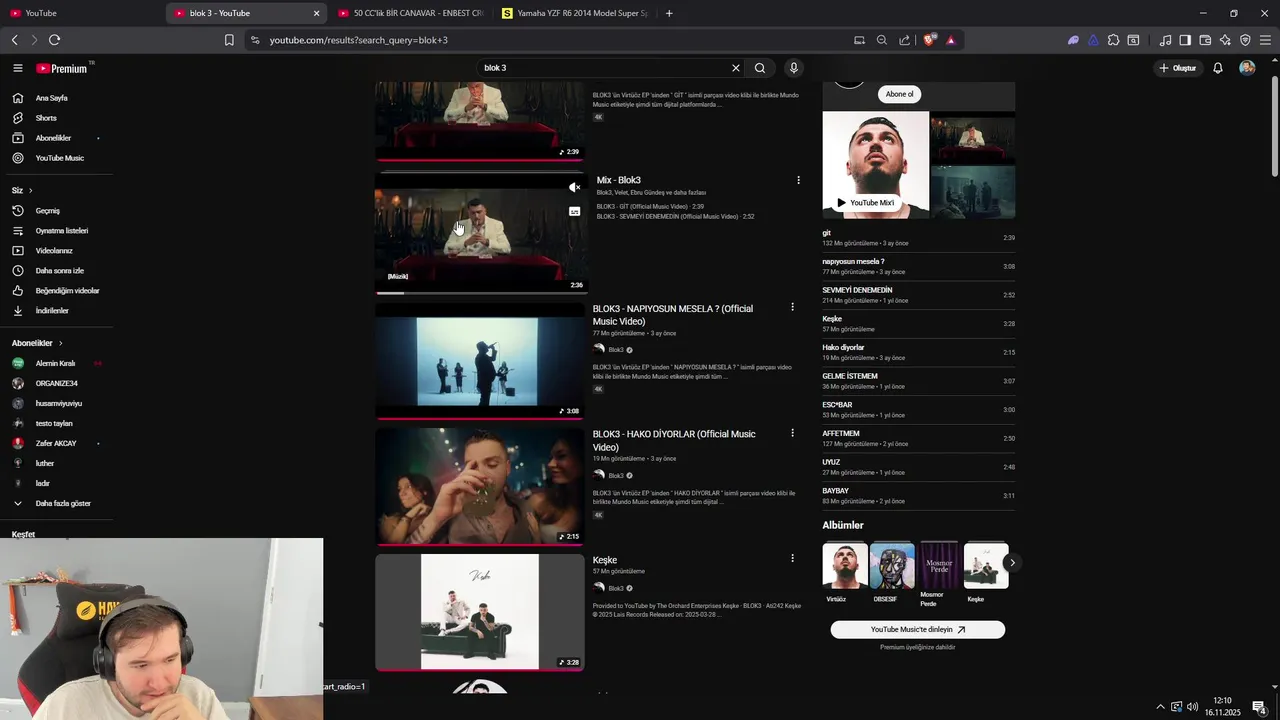The image size is (1280, 720).
Task: Close the blok 3 - YouTube tab
Action: click(x=317, y=13)
